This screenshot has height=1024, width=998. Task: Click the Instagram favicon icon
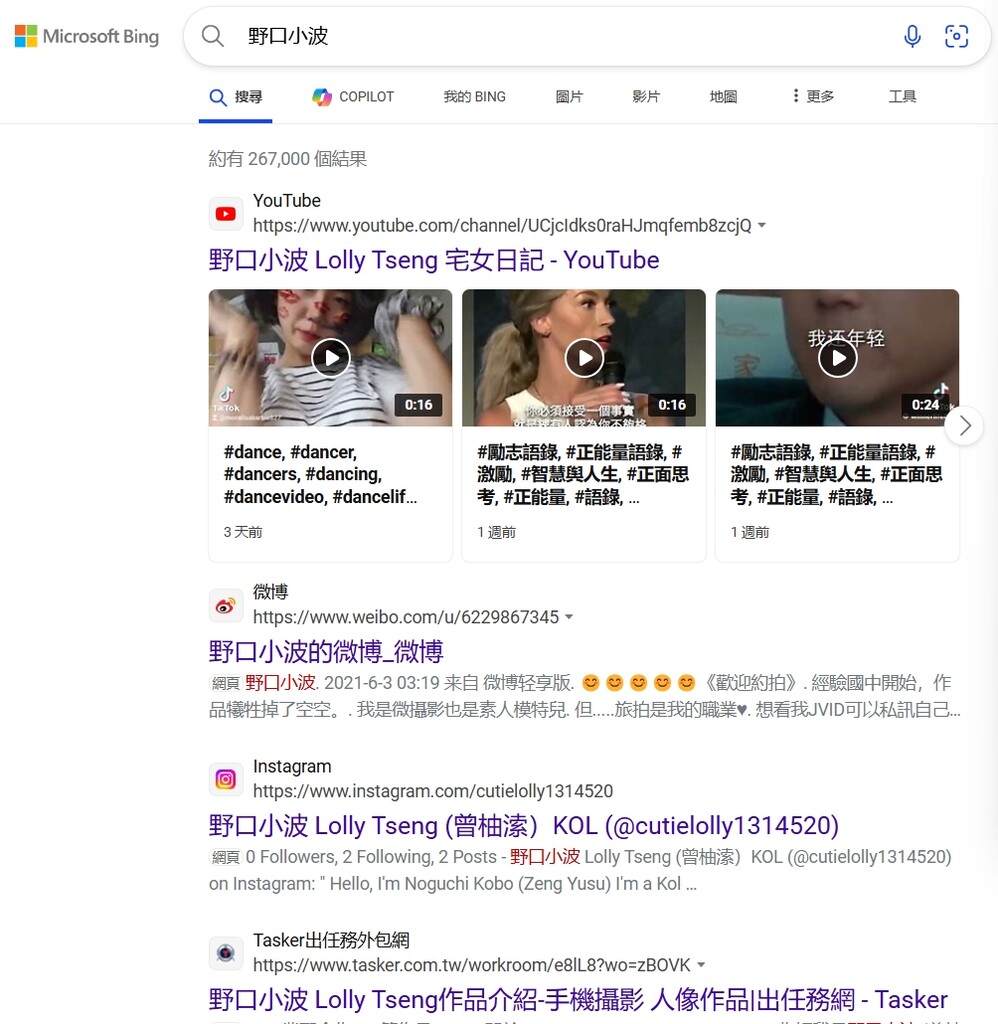[x=226, y=779]
